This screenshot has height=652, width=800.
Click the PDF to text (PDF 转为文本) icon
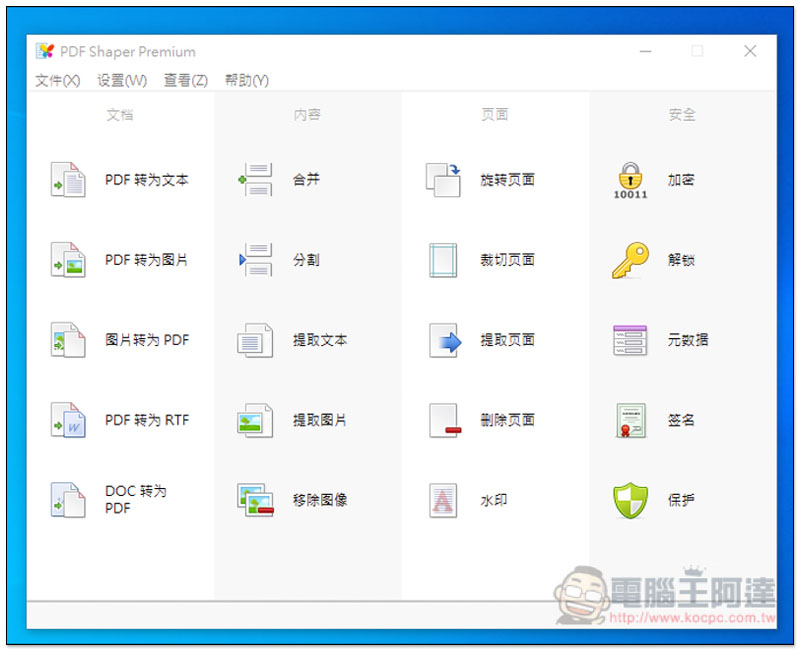tap(68, 180)
